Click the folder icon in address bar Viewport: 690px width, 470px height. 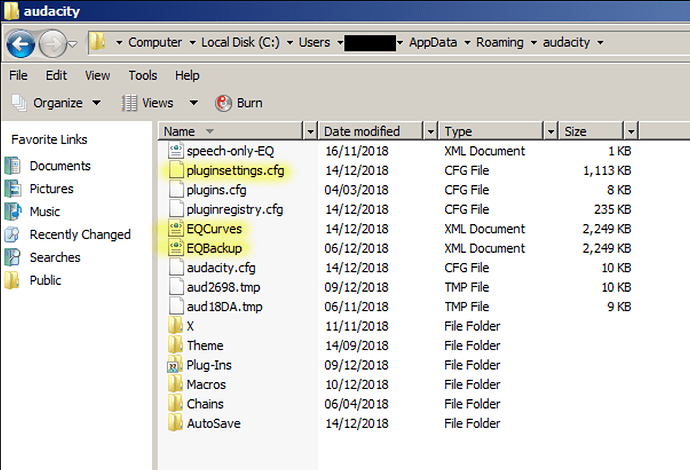(x=97, y=42)
